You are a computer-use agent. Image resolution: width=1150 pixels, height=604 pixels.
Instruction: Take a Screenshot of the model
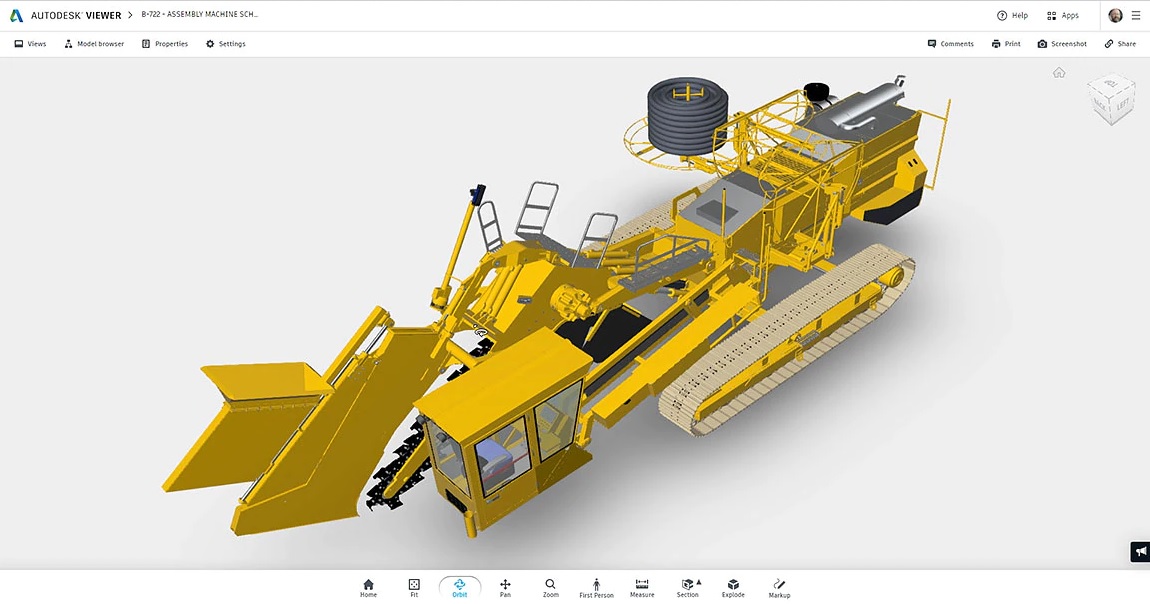(1062, 44)
